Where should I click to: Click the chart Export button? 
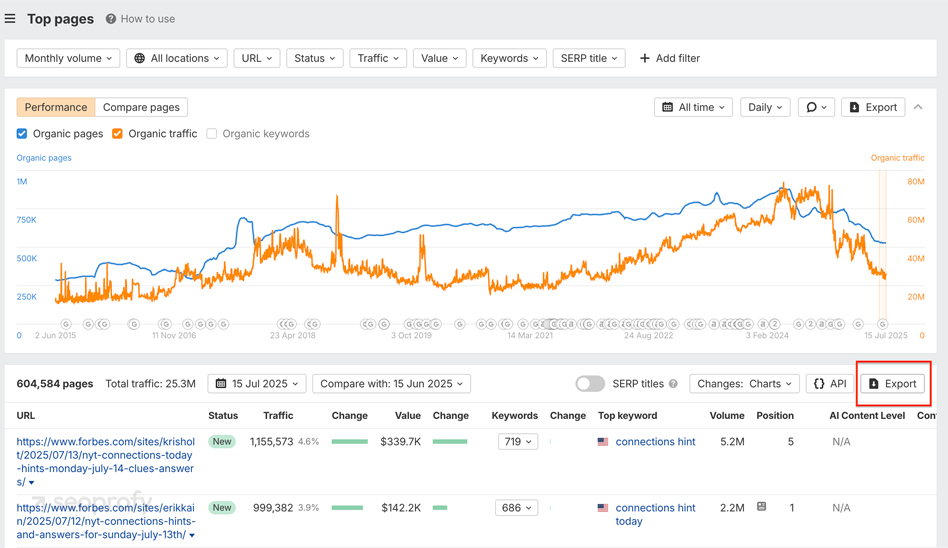873,107
